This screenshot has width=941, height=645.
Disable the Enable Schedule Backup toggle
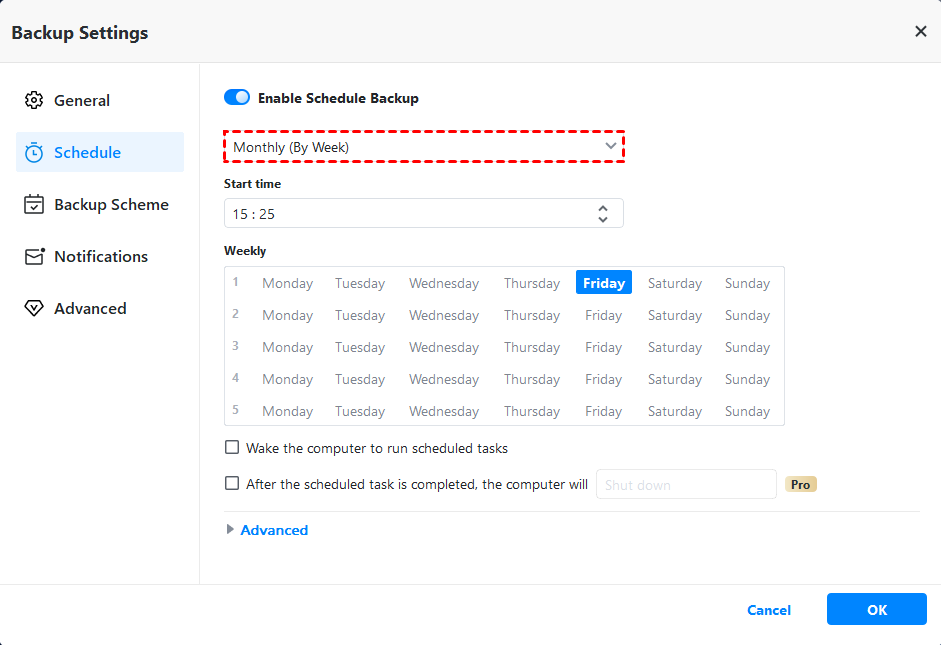coord(237,98)
